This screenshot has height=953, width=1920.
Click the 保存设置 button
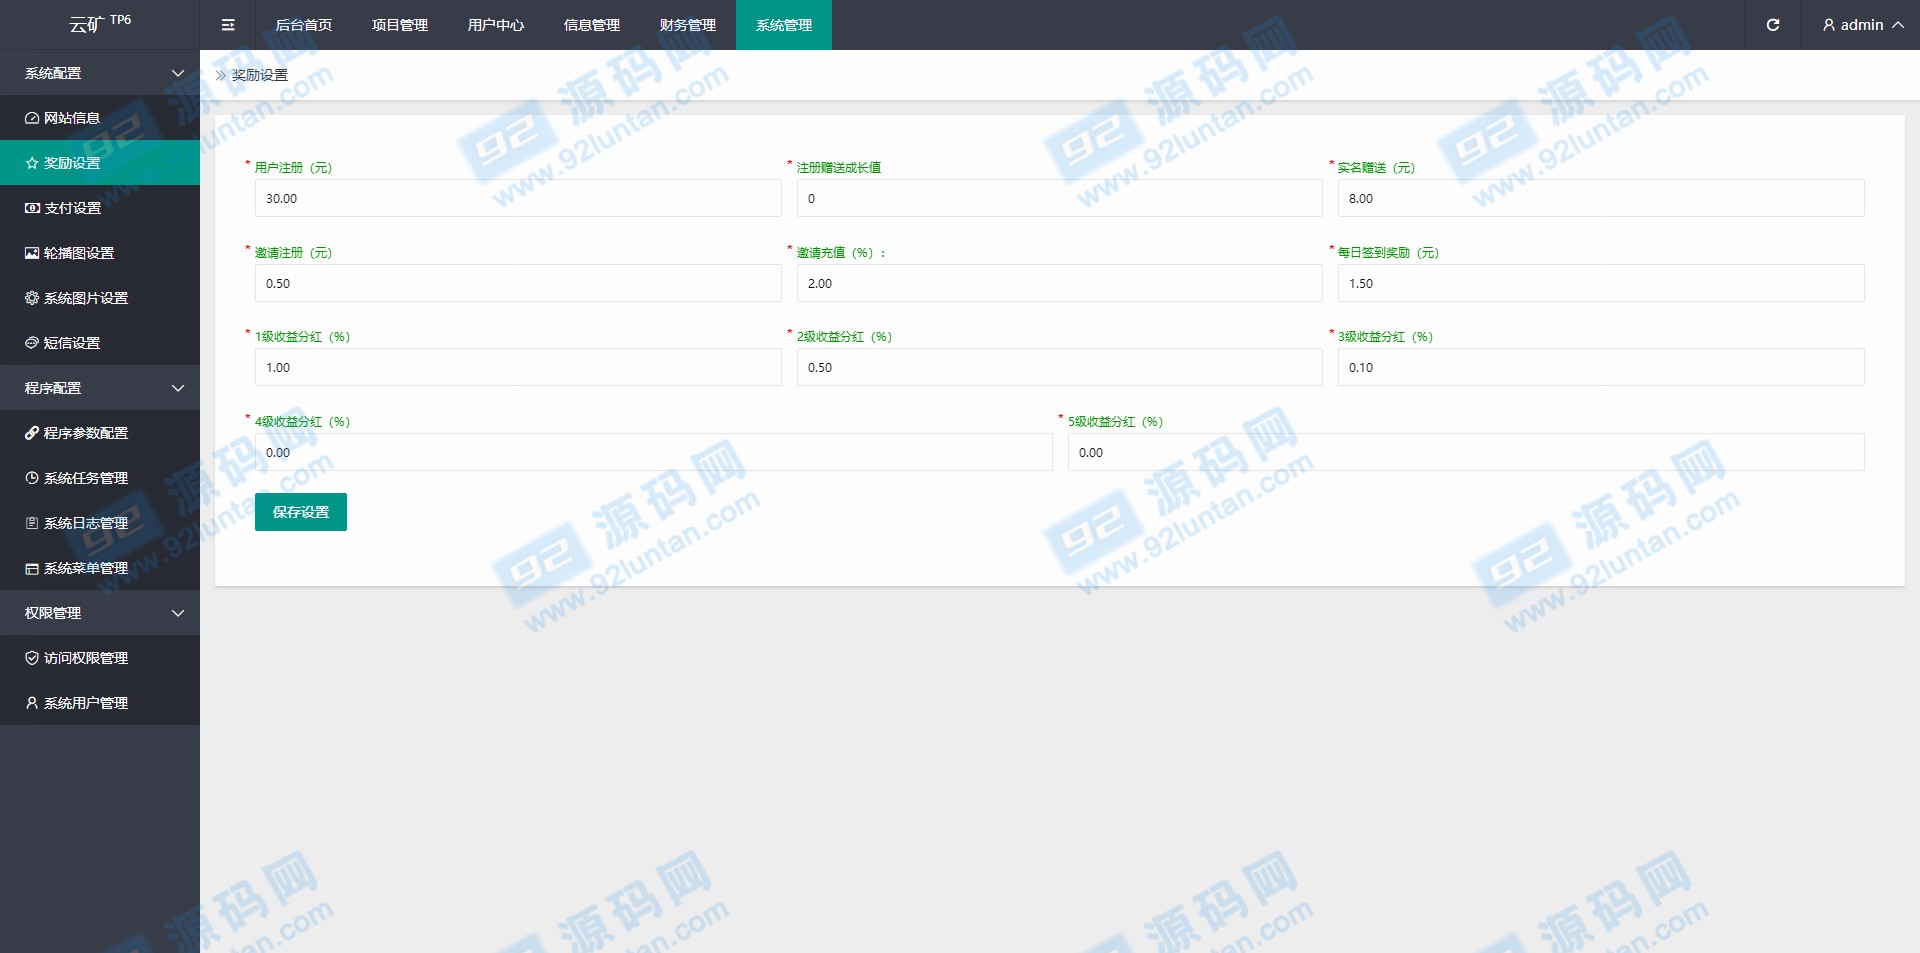click(300, 512)
